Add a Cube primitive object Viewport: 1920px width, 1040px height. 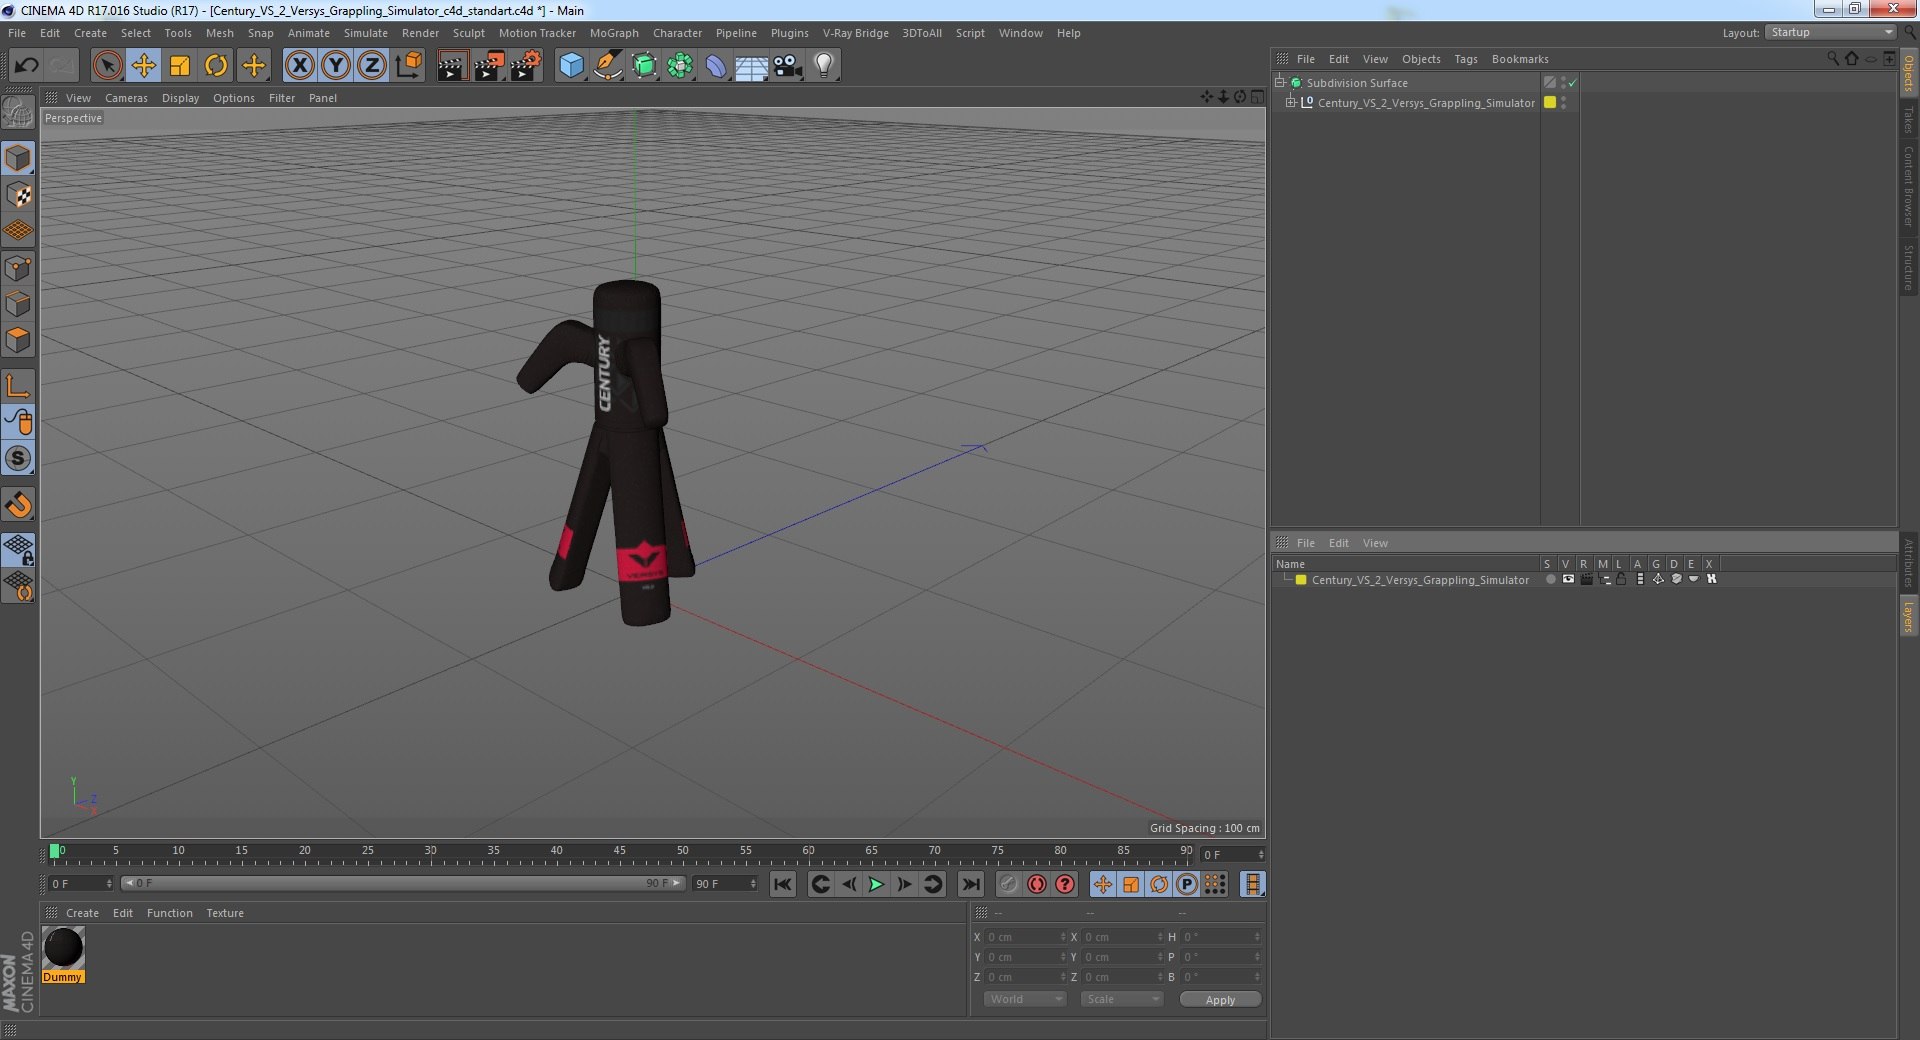point(571,66)
